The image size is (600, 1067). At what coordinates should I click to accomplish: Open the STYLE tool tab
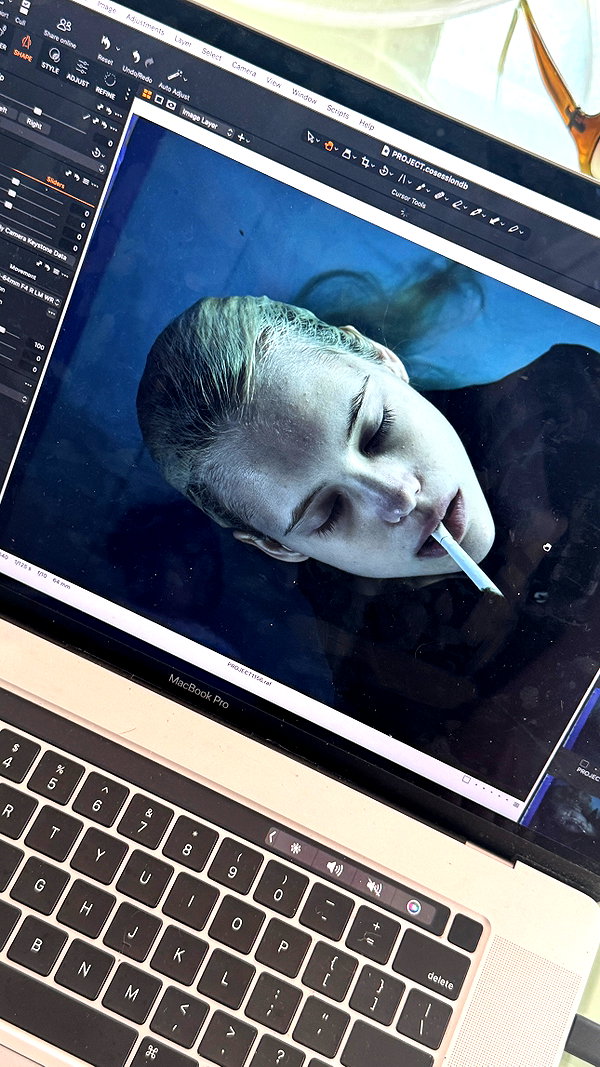52,60
